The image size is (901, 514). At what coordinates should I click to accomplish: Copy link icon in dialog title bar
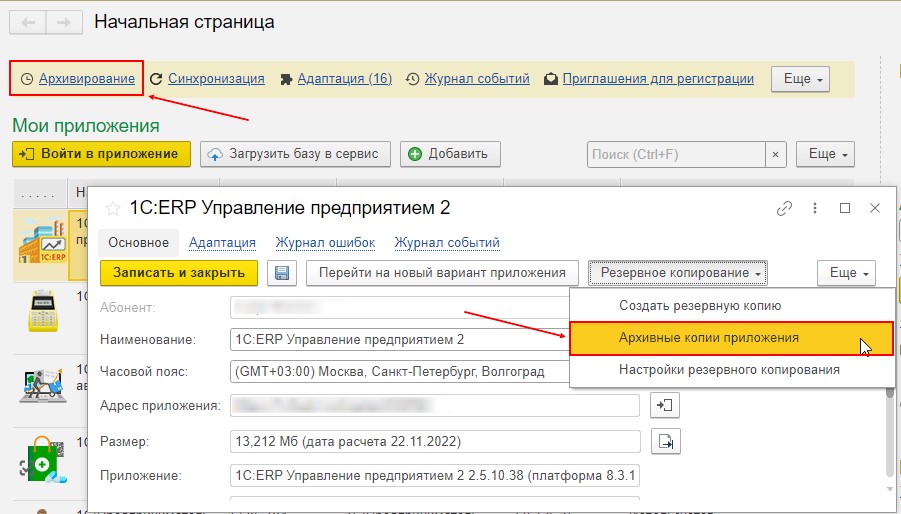pyautogui.click(x=784, y=208)
